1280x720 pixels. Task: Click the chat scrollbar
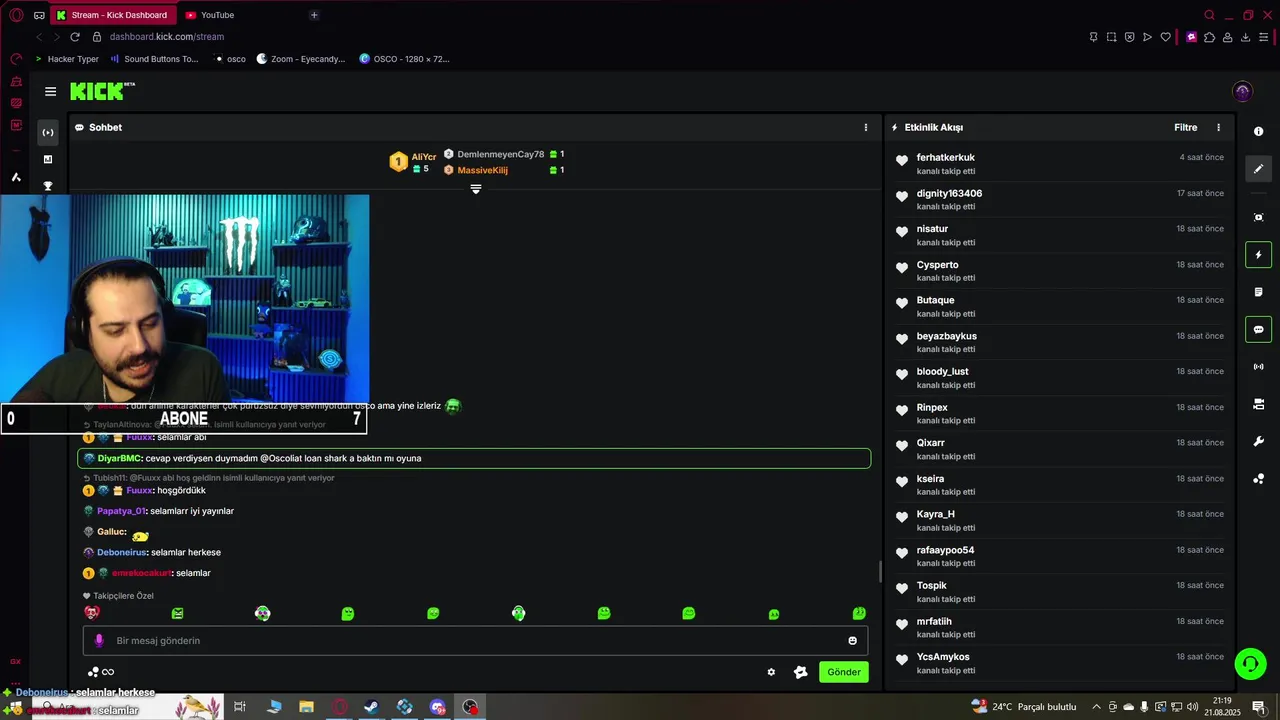tap(879, 571)
